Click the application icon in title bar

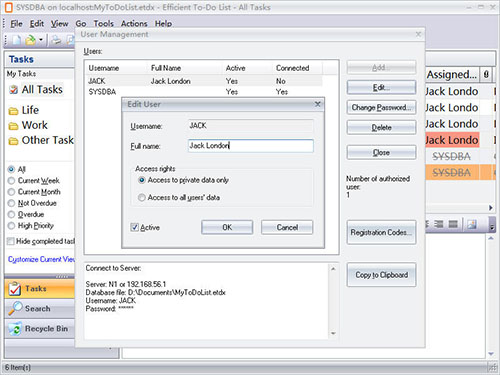pyautogui.click(x=9, y=7)
